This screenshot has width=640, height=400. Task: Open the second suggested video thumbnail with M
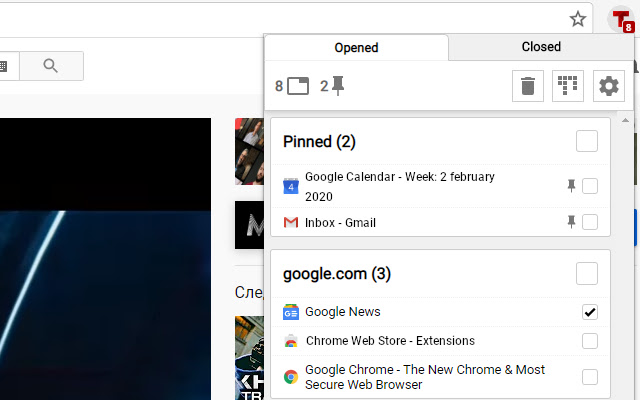249,225
